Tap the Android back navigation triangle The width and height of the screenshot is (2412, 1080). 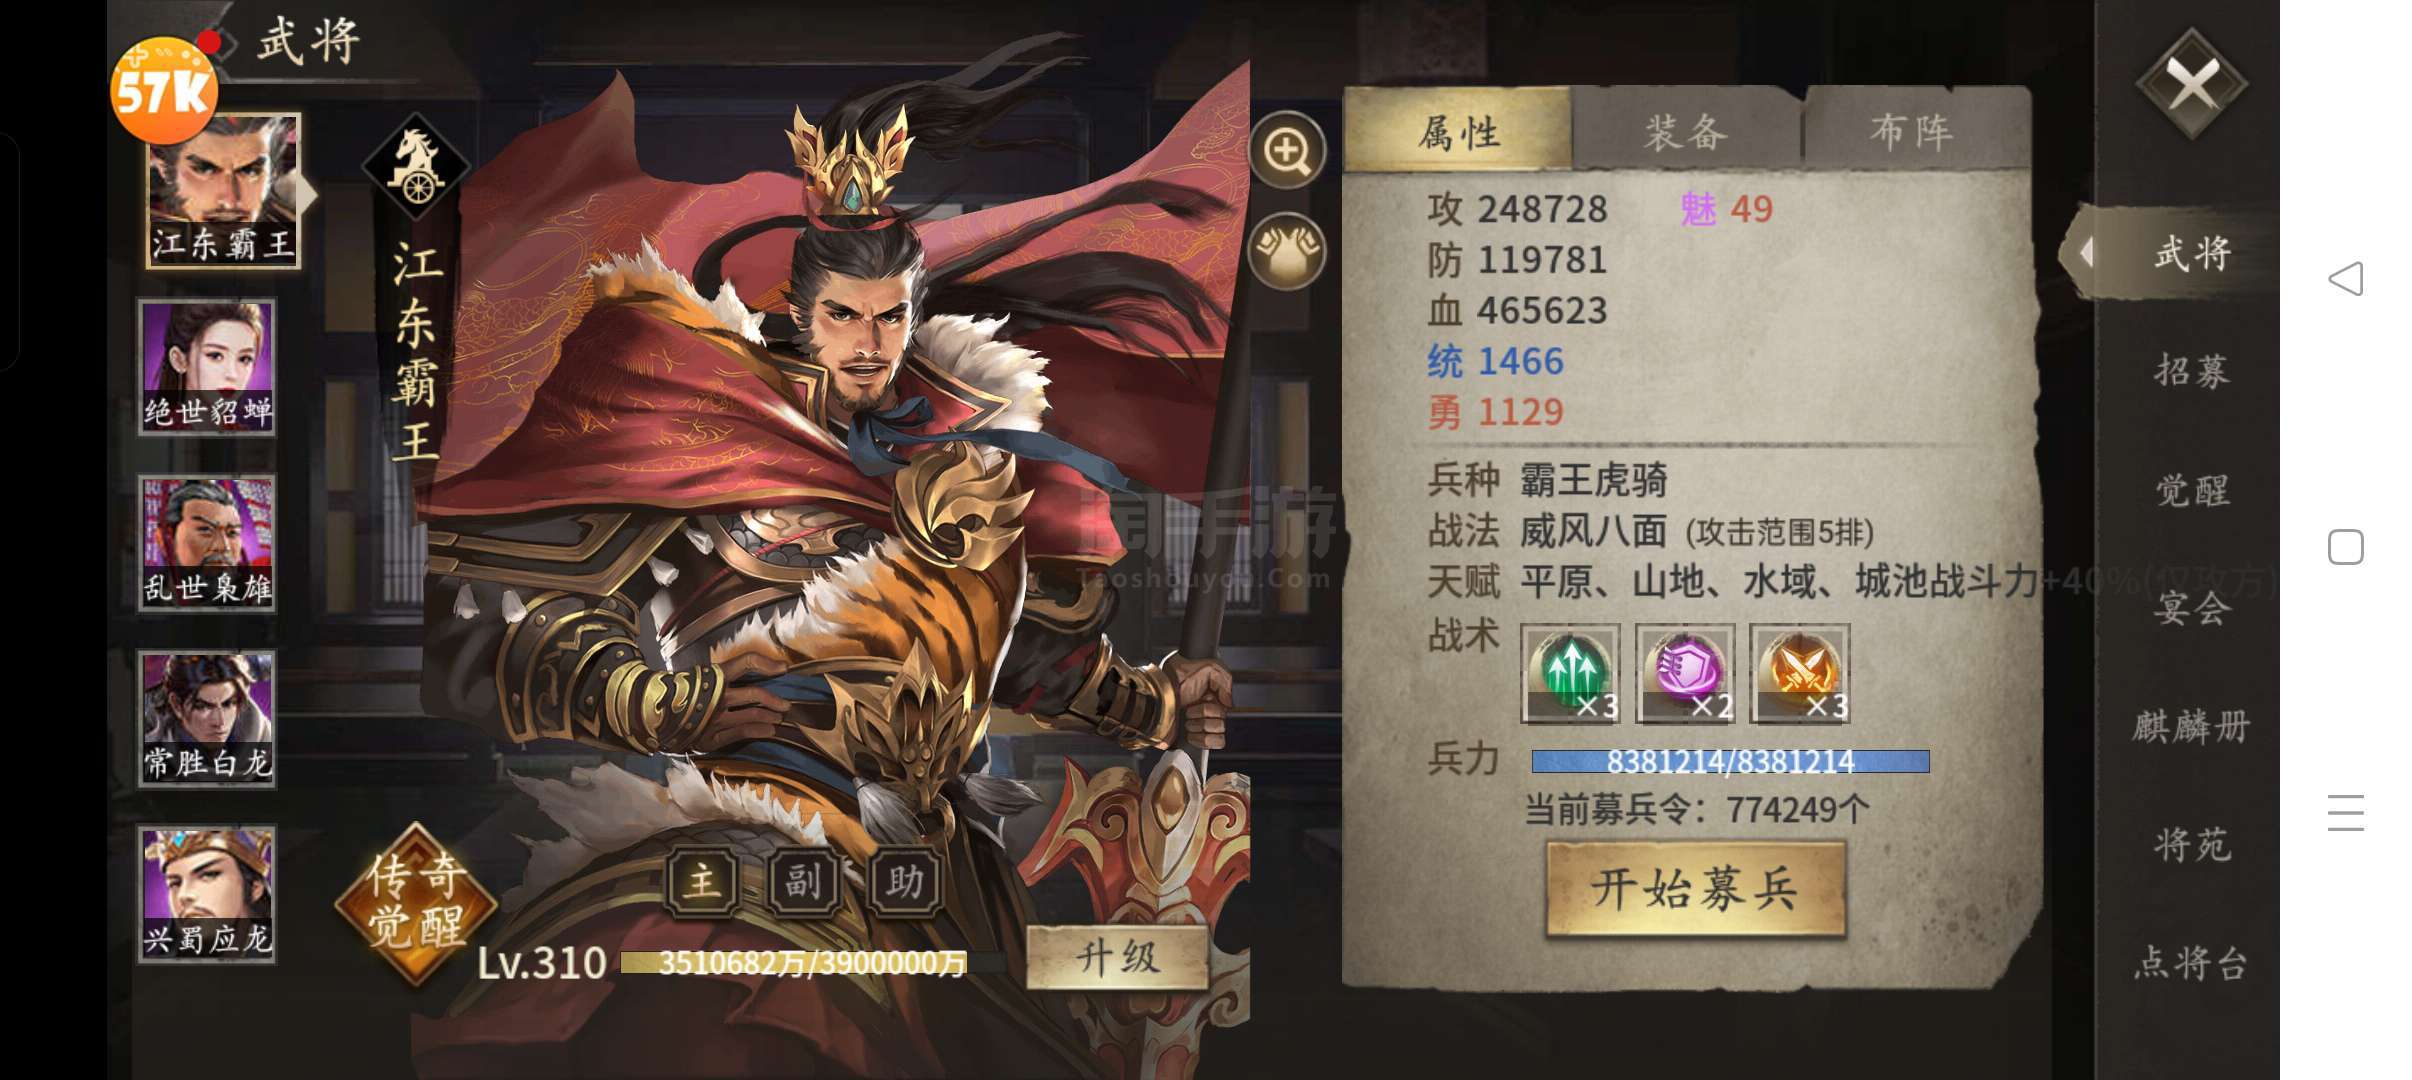pyautogui.click(x=2346, y=279)
